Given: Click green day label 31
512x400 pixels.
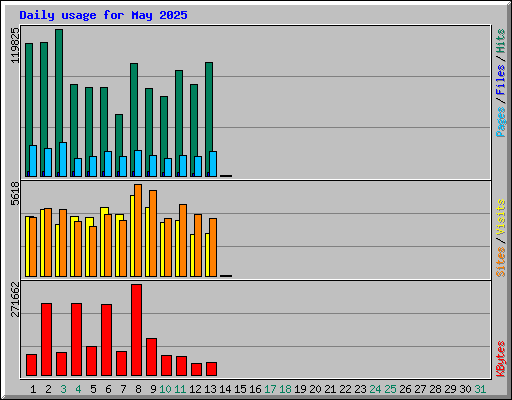Looking at the screenshot, I should tap(480, 389).
